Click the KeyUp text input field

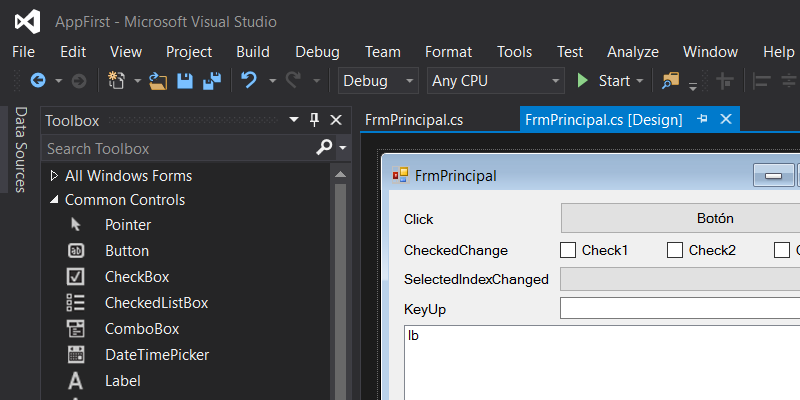pyautogui.click(x=680, y=309)
